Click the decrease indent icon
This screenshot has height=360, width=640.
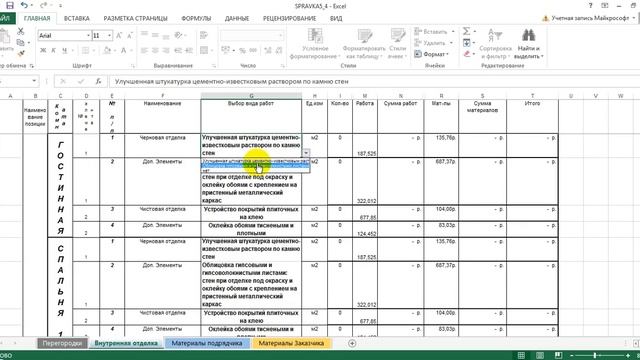click(178, 51)
